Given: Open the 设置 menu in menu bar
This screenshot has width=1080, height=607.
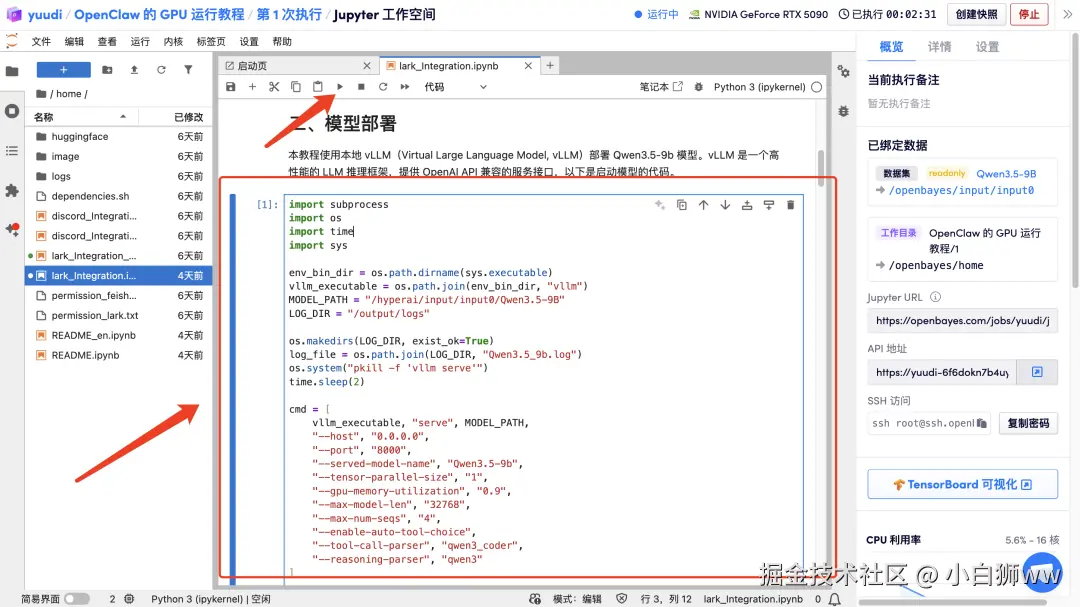Looking at the screenshot, I should click(x=249, y=41).
